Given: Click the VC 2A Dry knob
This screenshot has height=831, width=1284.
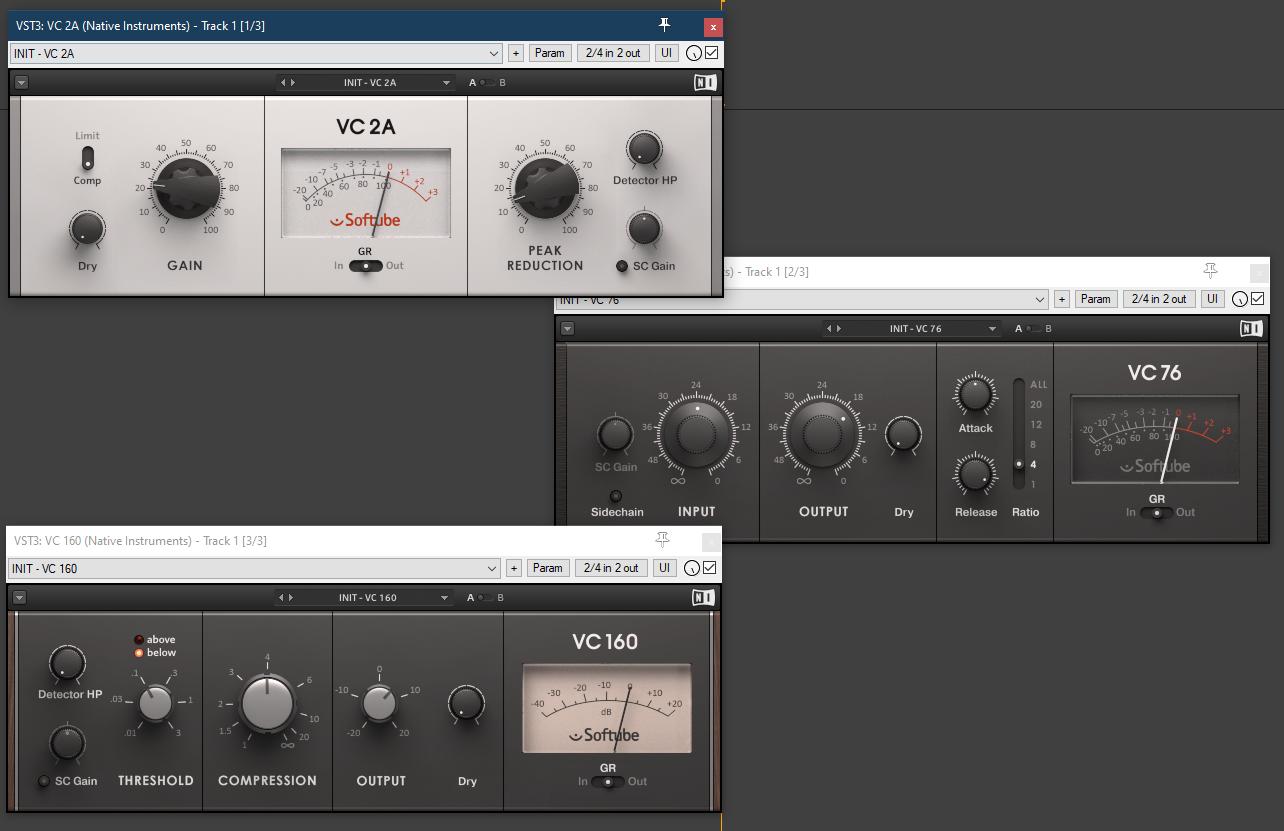Looking at the screenshot, I should click(x=87, y=229).
